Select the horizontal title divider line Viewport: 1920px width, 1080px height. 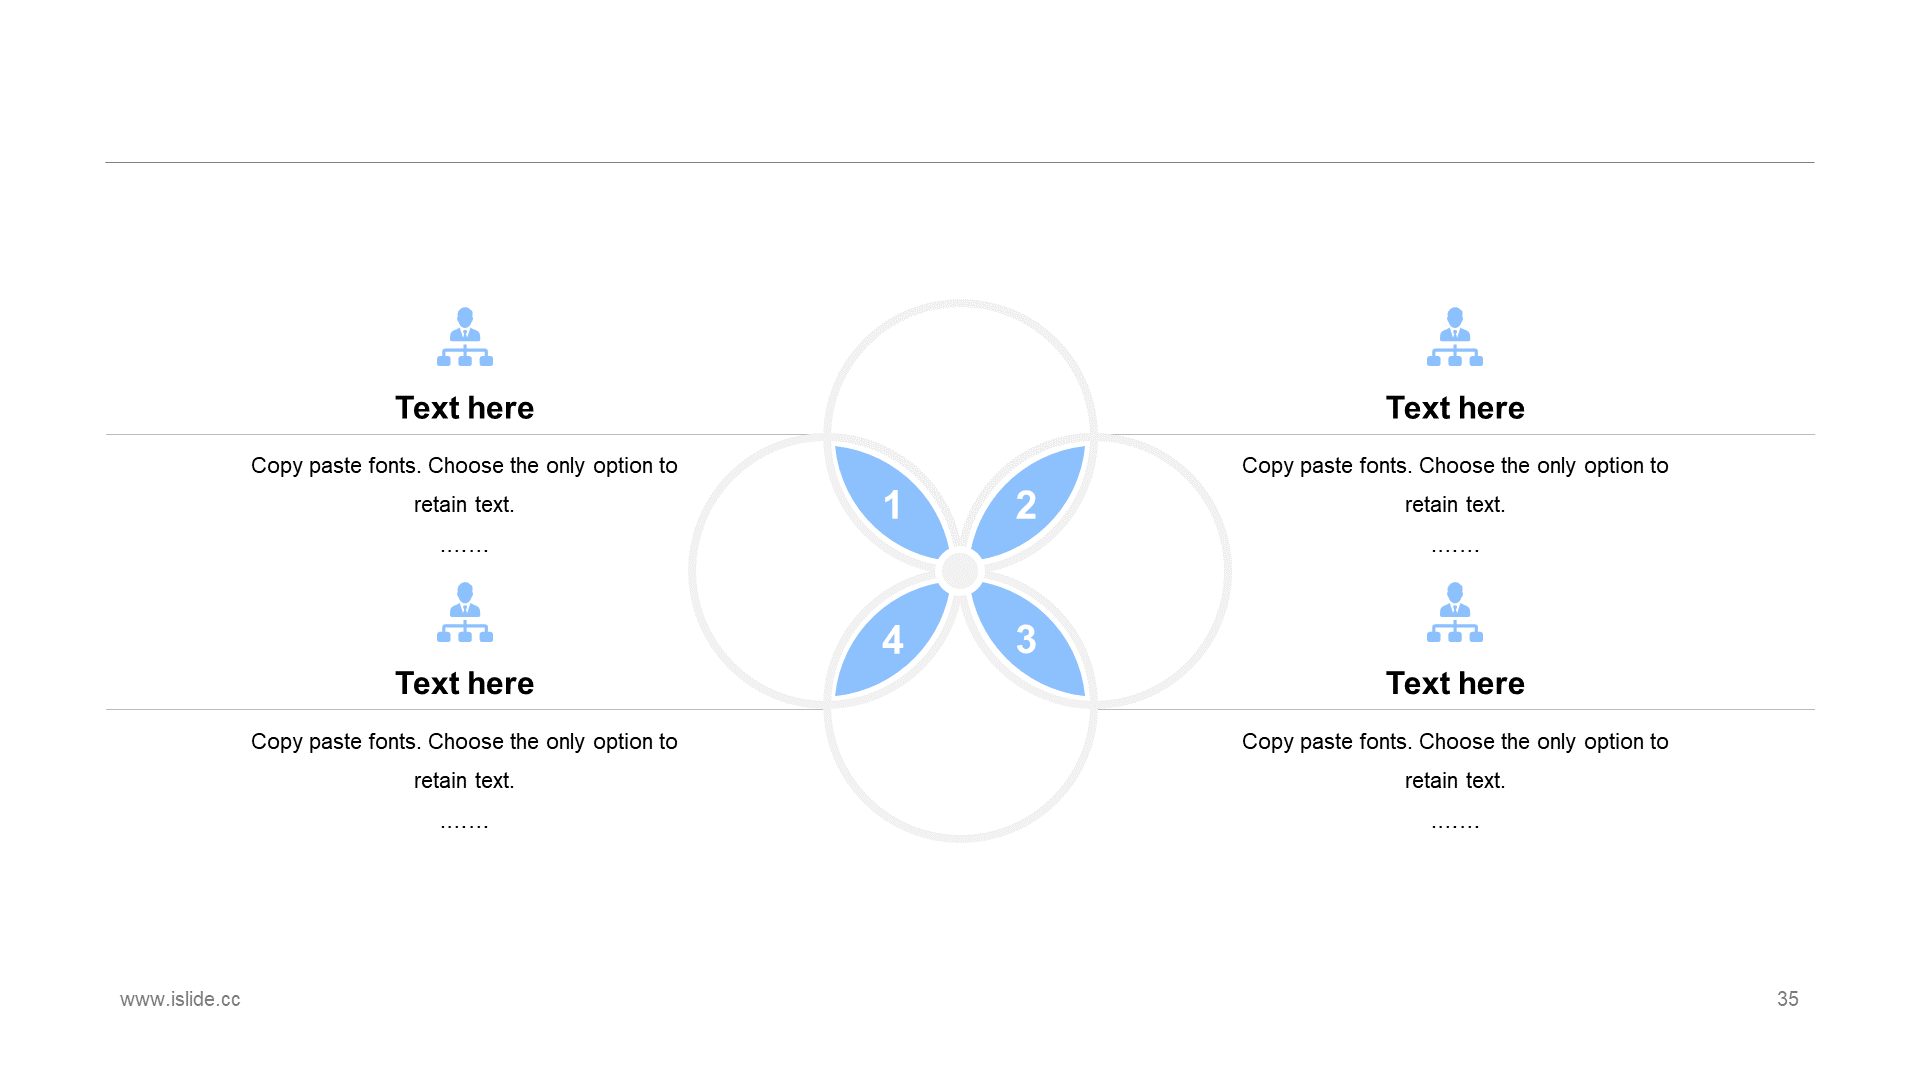pos(960,162)
